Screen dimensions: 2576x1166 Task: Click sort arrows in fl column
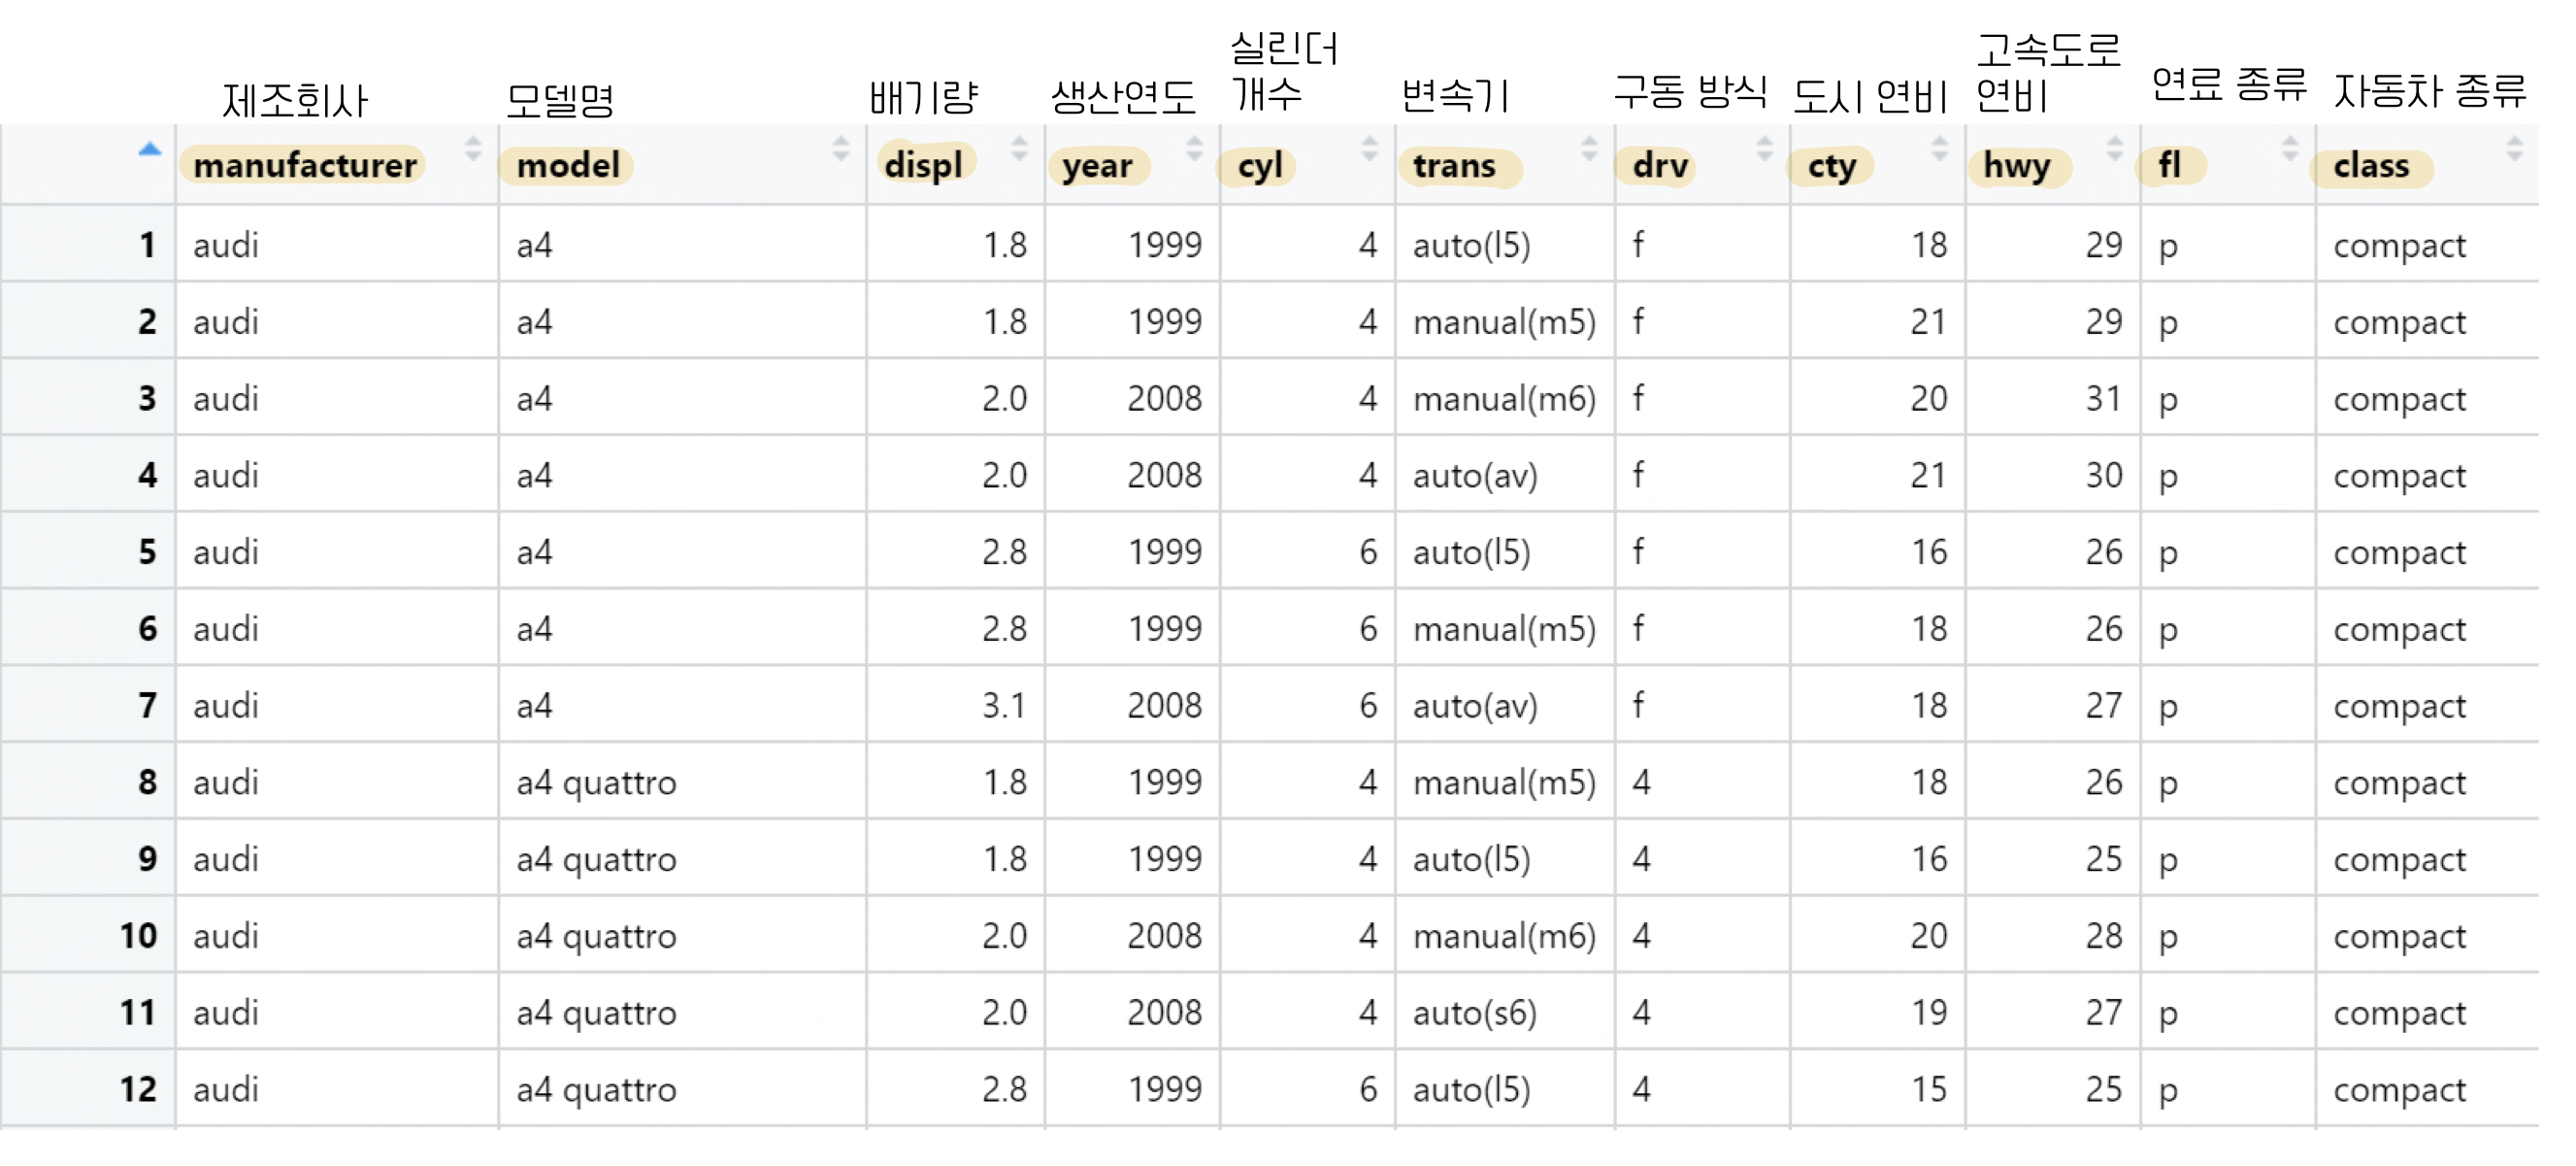[x=2290, y=150]
